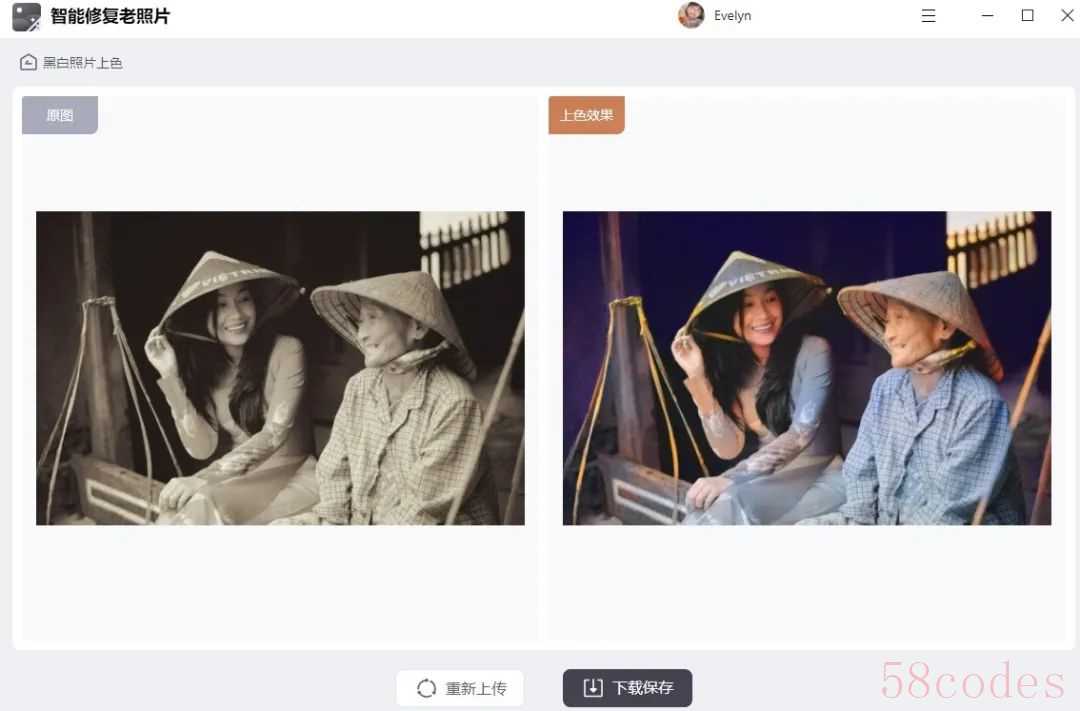Click the 58codes watermark text
The image size is (1080, 711).
[x=972, y=681]
